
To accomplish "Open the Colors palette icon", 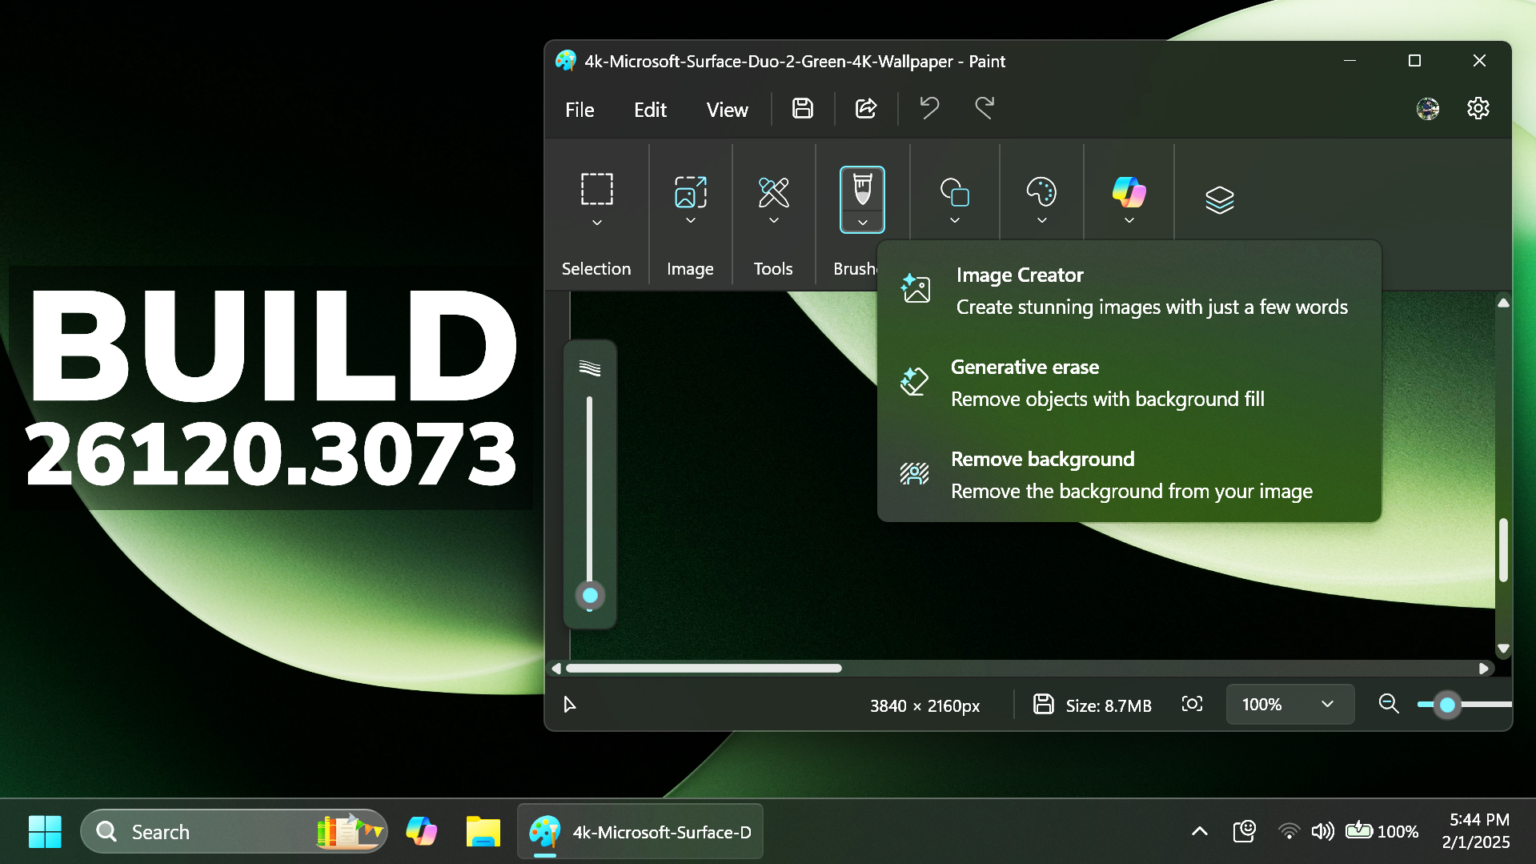I will point(1041,191).
